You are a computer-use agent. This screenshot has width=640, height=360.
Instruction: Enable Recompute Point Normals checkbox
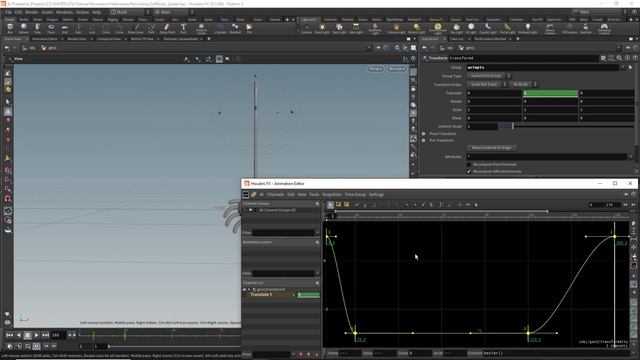[469, 164]
